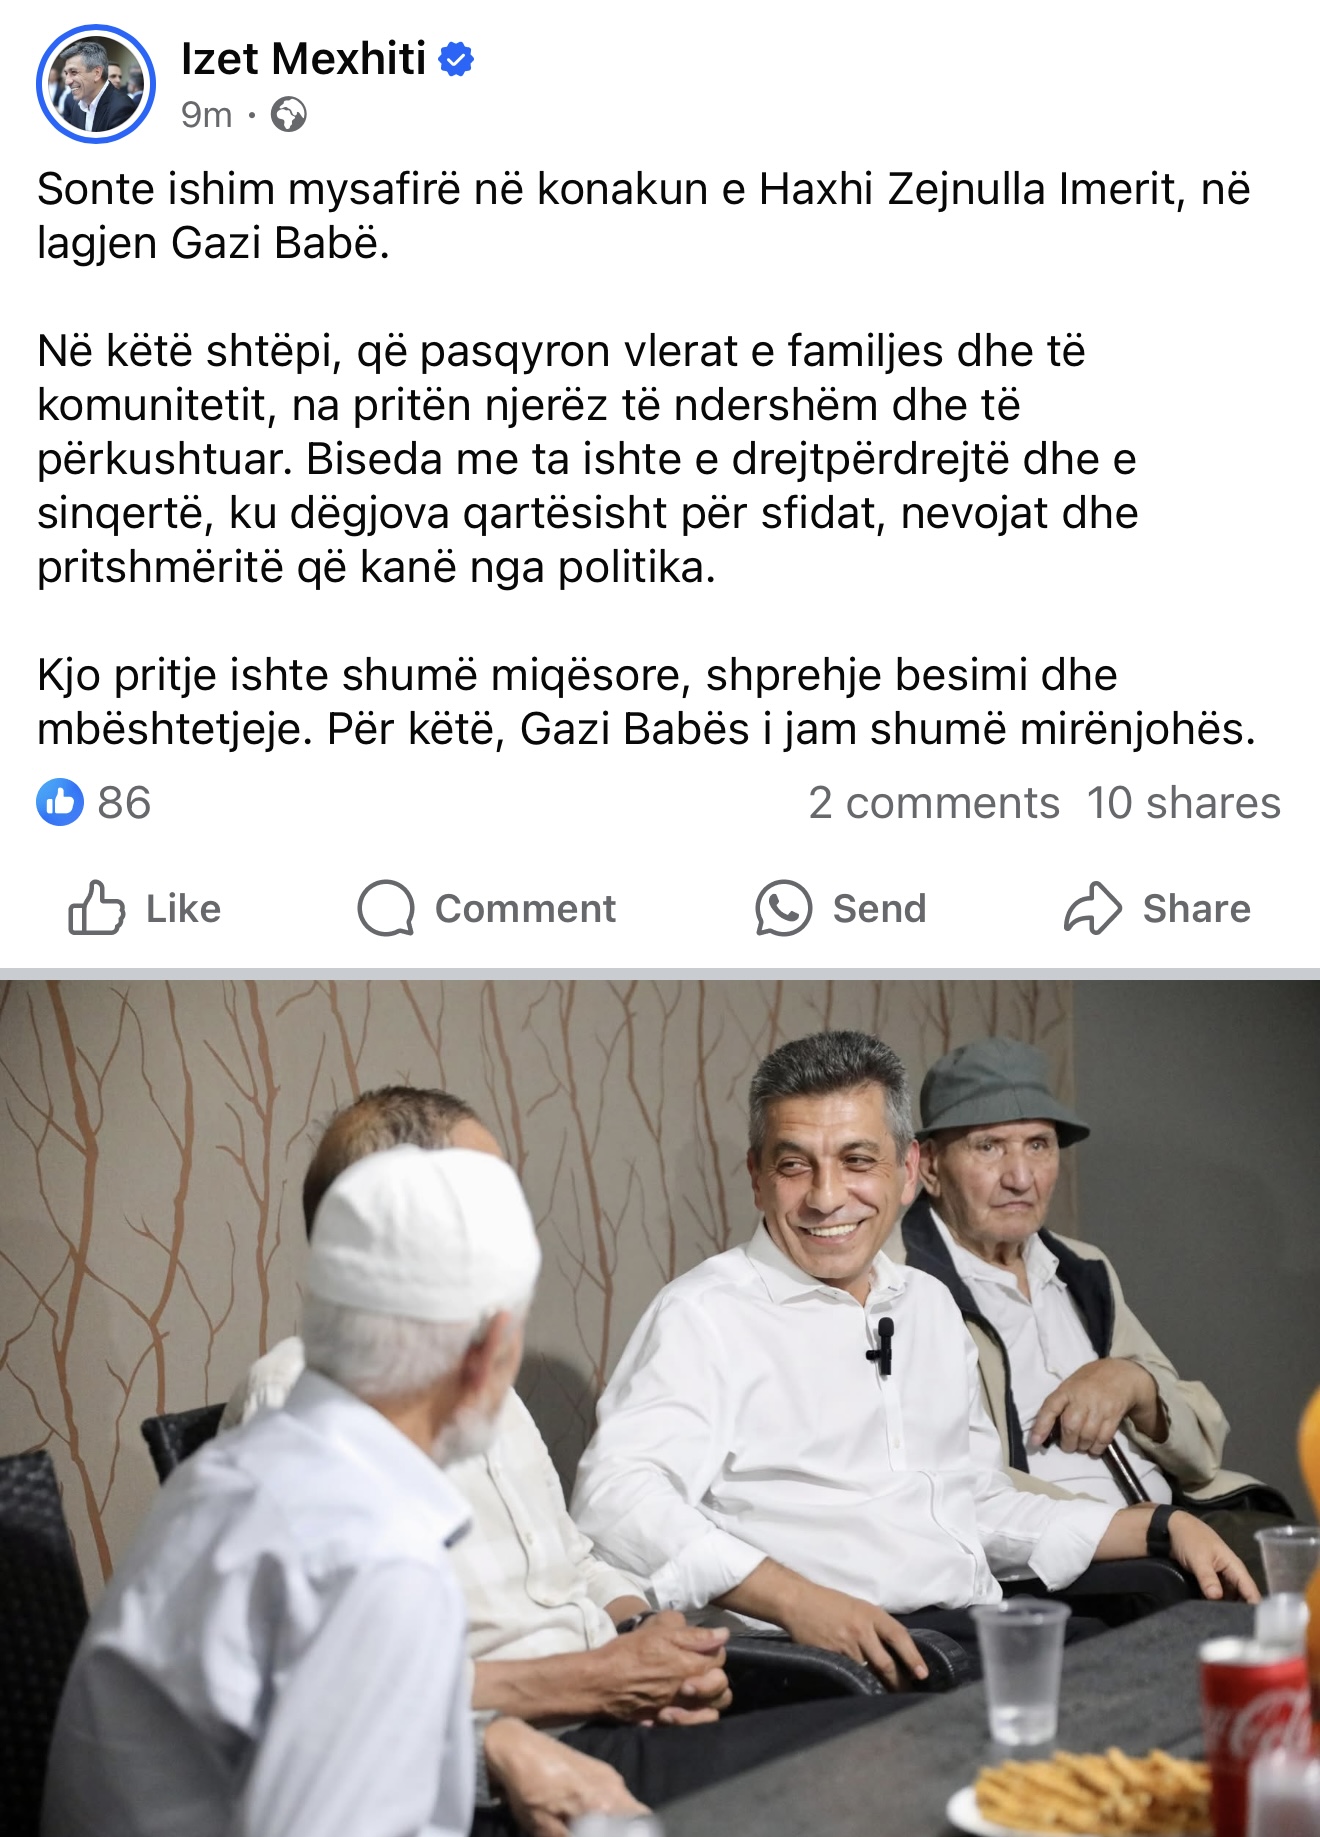Screen dimensions: 1320x1837
Task: Click the WhatsApp Send icon
Action: click(783, 908)
